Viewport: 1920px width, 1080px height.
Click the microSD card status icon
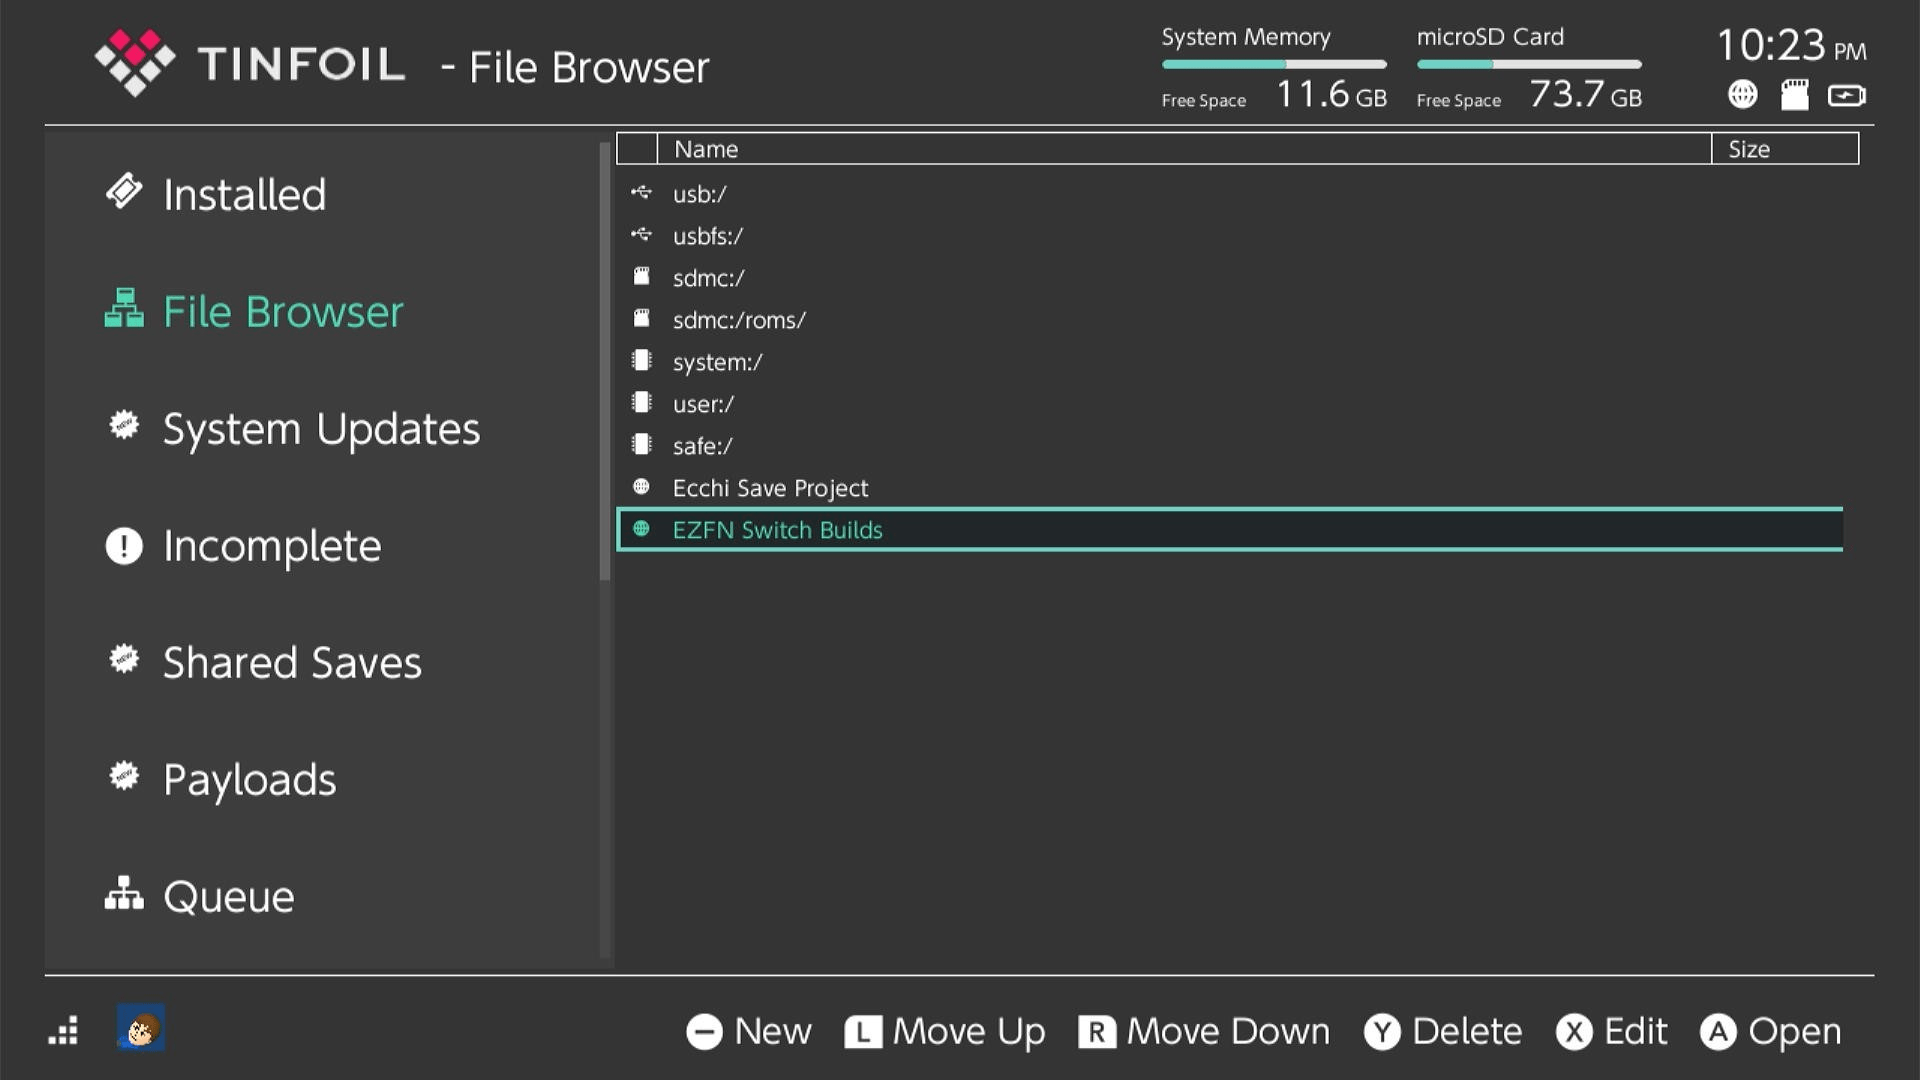coord(1796,95)
